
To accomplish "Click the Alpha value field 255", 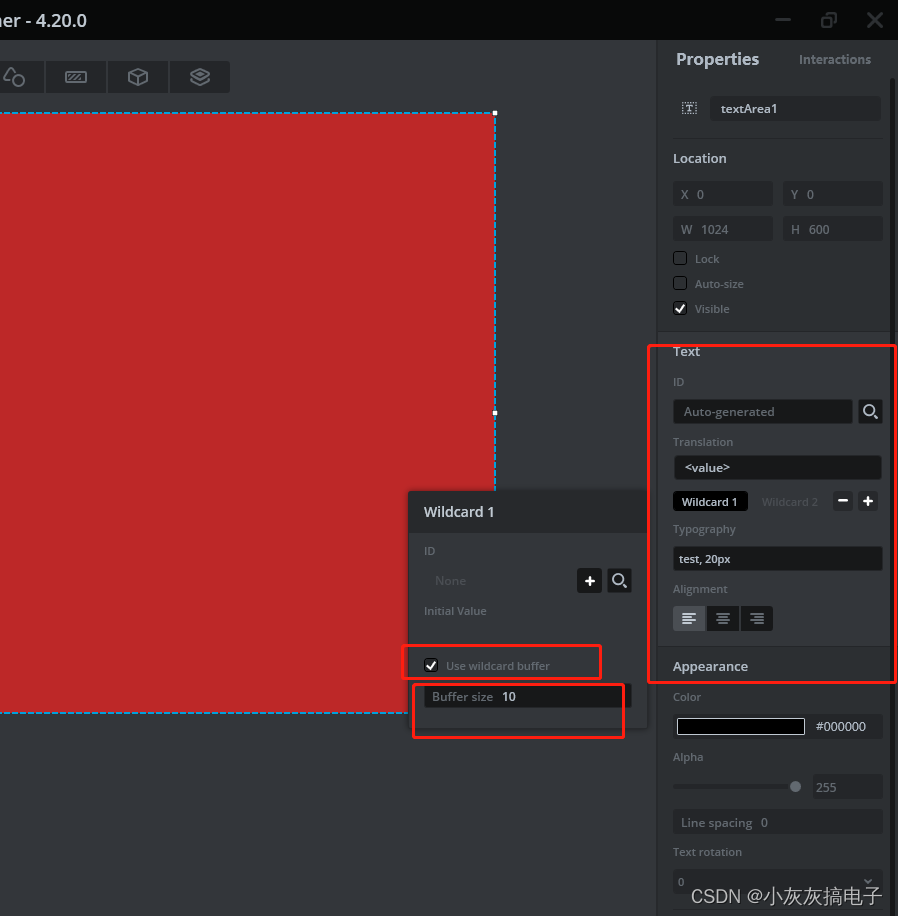I will click(847, 787).
